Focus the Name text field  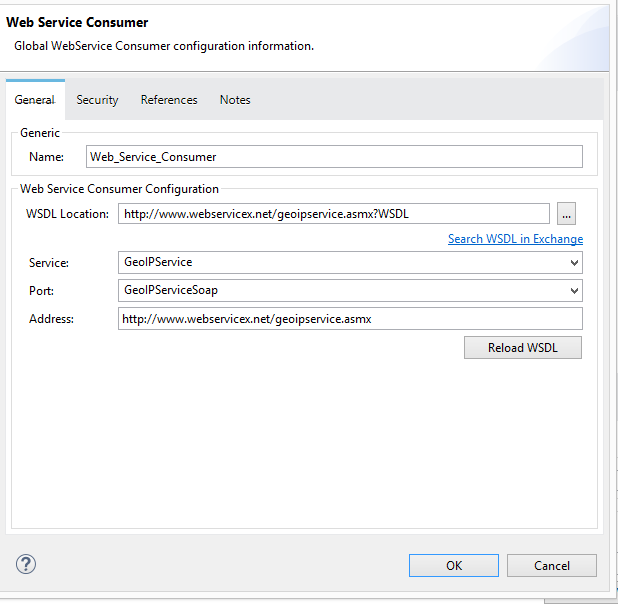pyautogui.click(x=334, y=157)
